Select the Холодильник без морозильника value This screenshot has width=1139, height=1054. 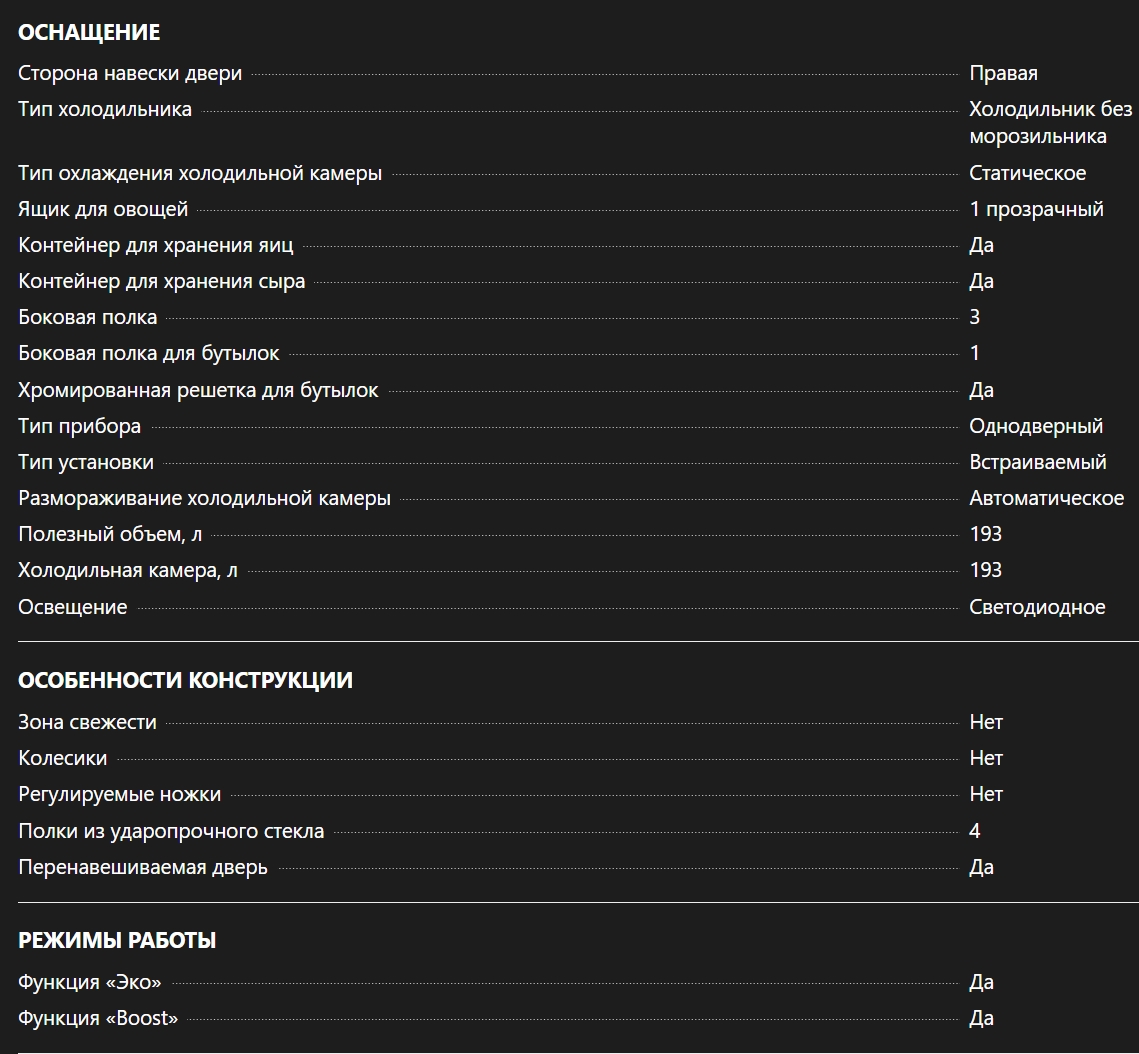point(1050,122)
